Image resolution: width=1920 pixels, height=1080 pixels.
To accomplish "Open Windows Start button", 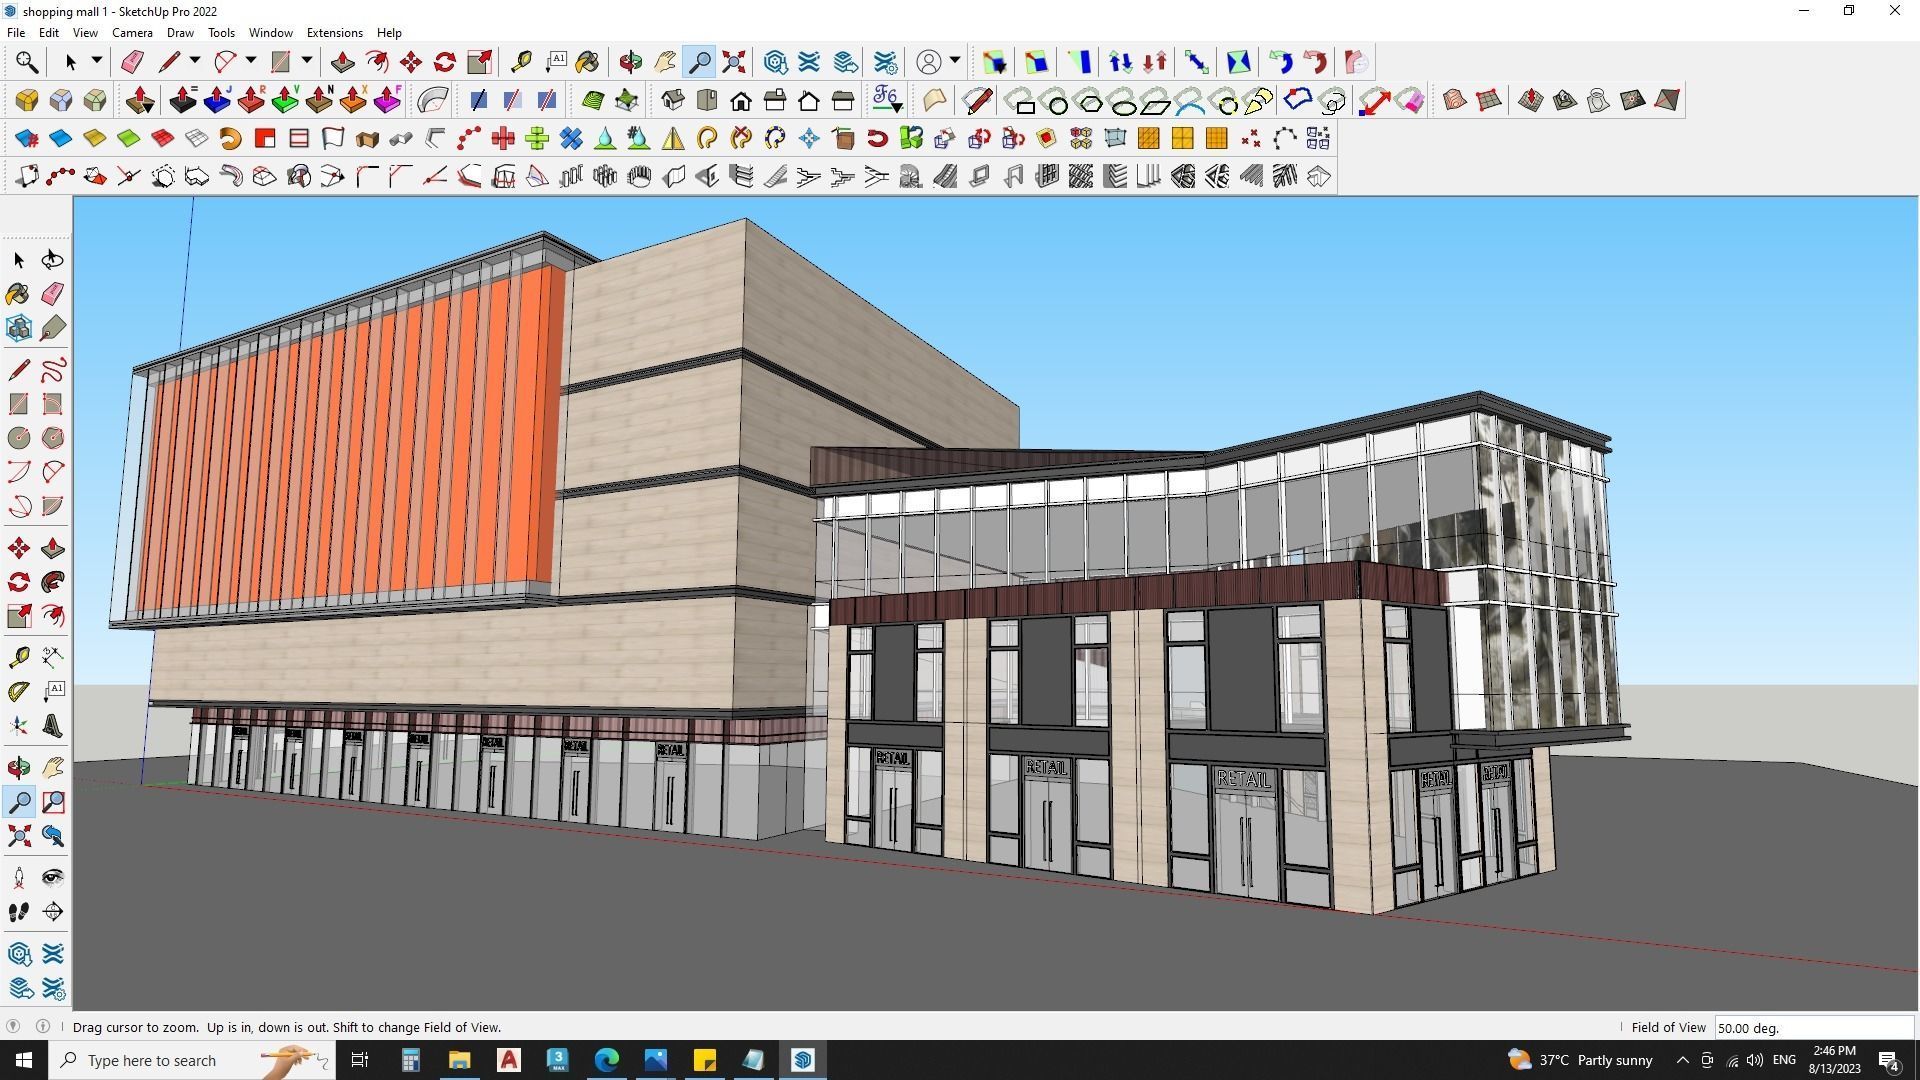I will click(x=24, y=1060).
